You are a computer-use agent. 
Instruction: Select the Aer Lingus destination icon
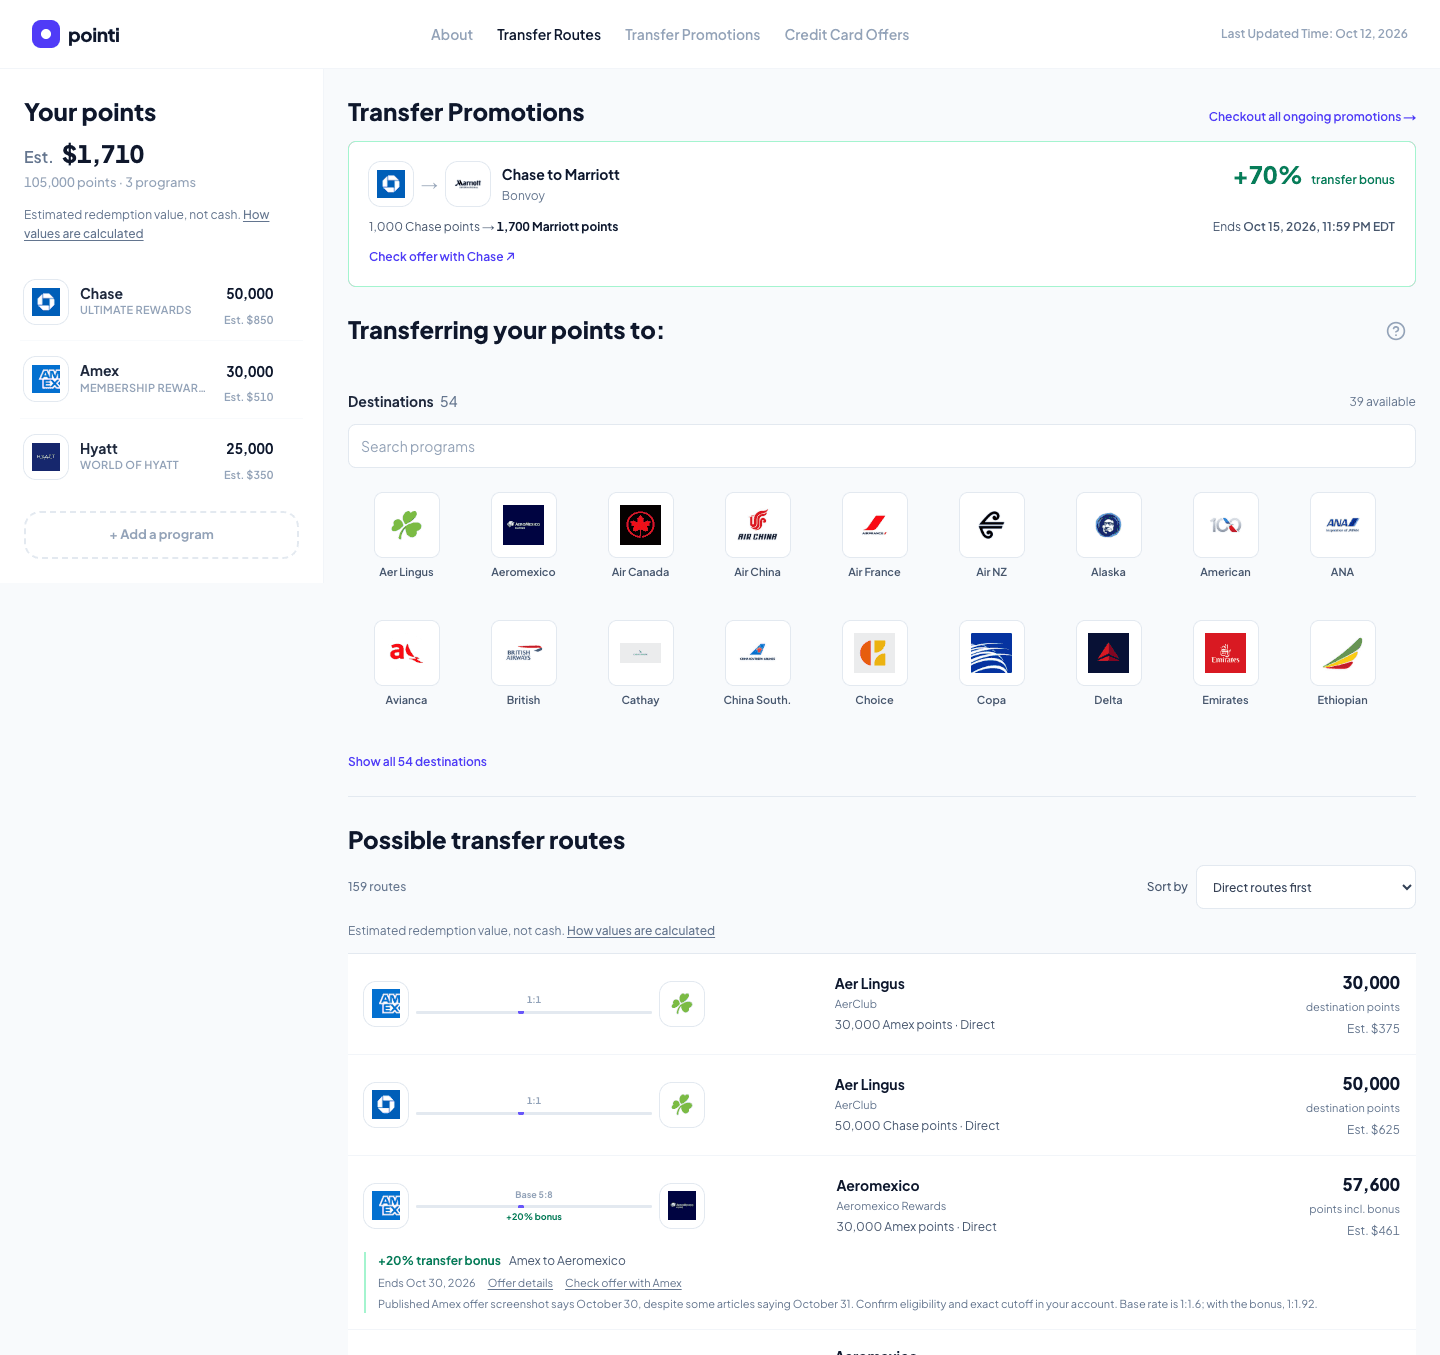click(407, 525)
